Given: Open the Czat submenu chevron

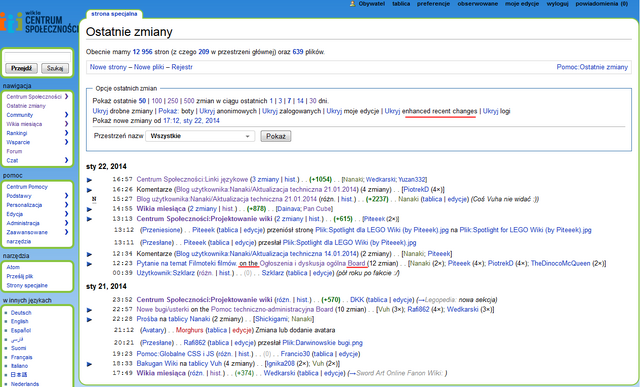Looking at the screenshot, I should 67,160.
